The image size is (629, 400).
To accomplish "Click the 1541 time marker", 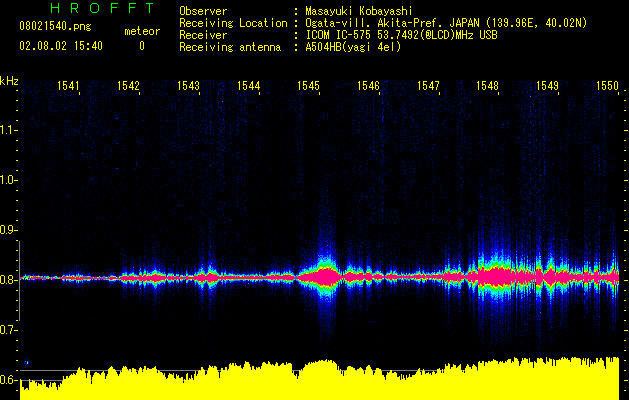I will coord(68,86).
